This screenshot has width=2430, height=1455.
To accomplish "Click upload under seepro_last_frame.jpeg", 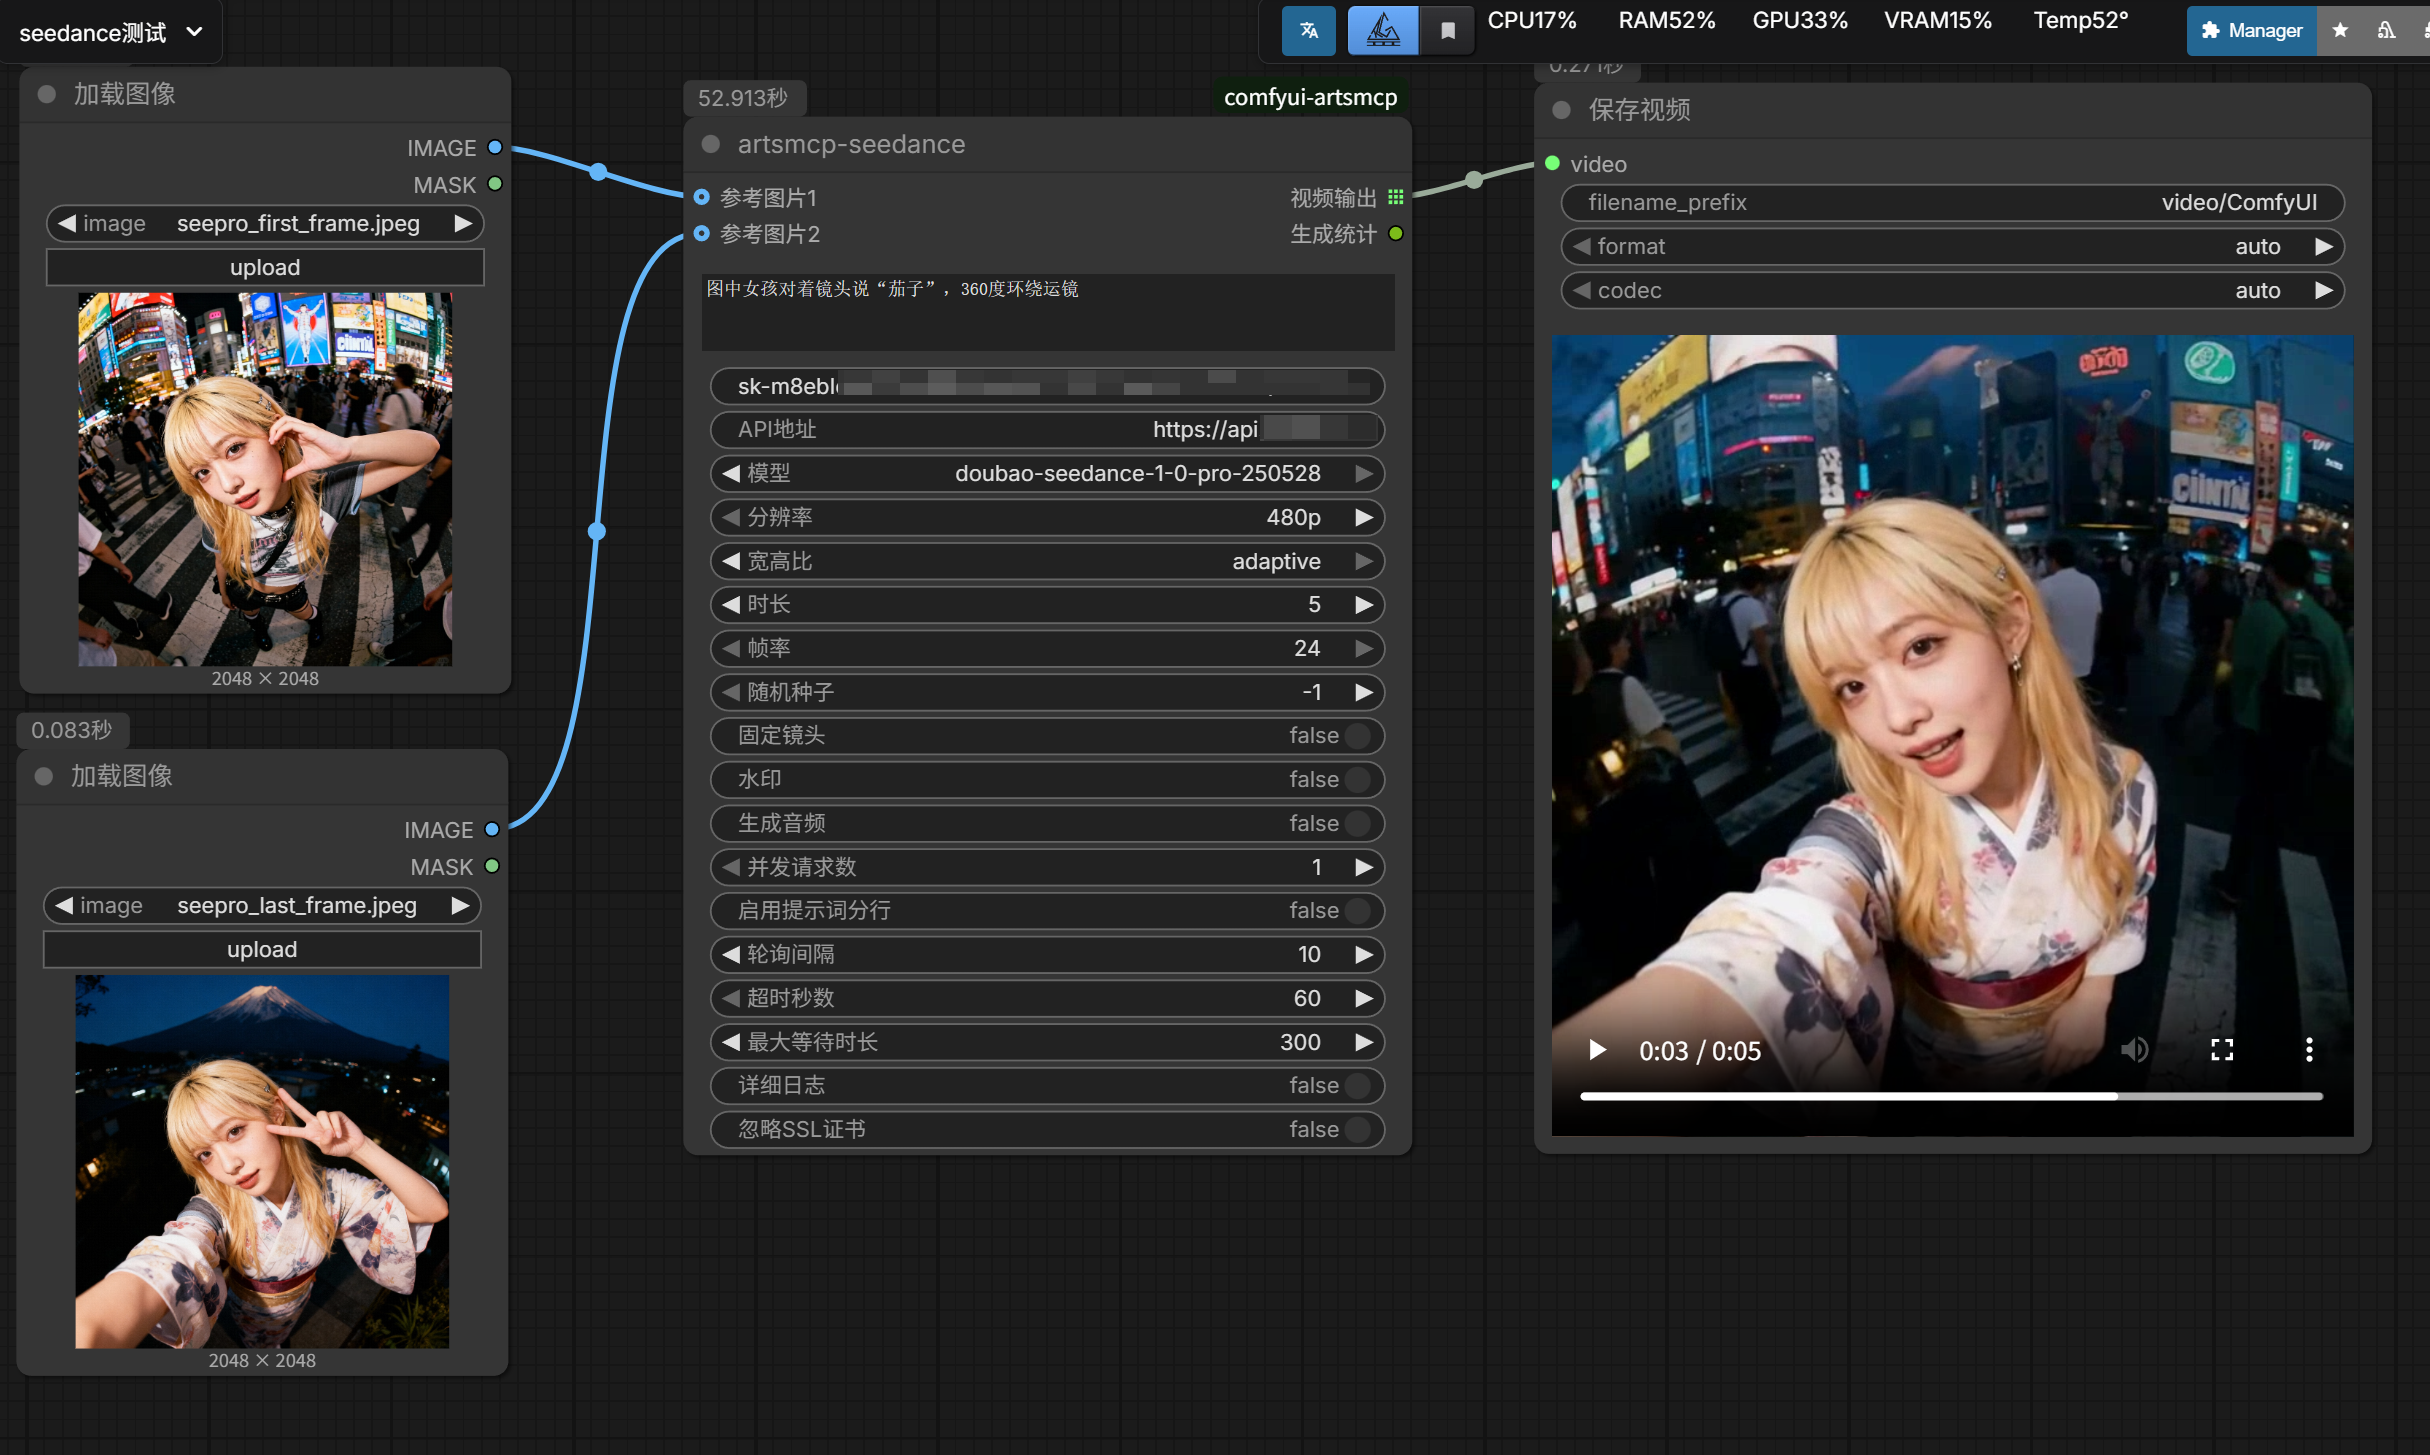I will (x=262, y=949).
